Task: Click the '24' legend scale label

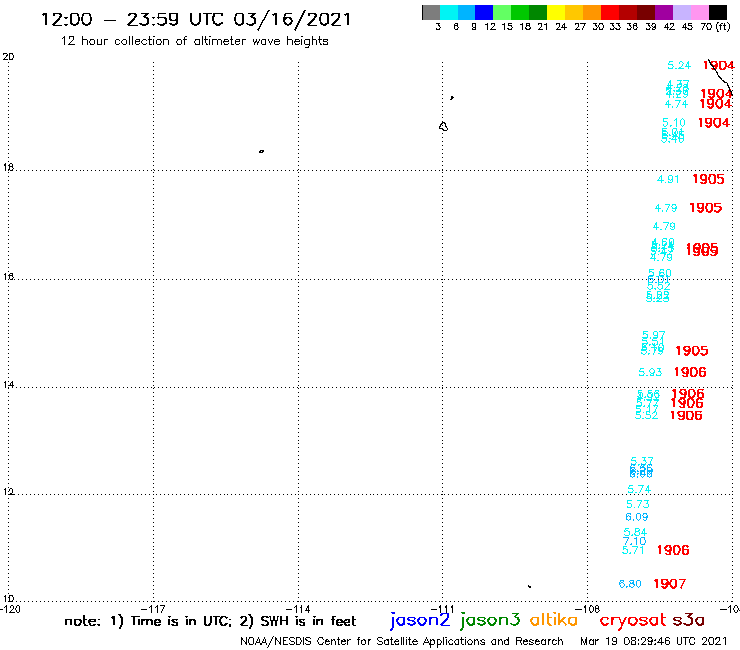Action: coord(561,26)
